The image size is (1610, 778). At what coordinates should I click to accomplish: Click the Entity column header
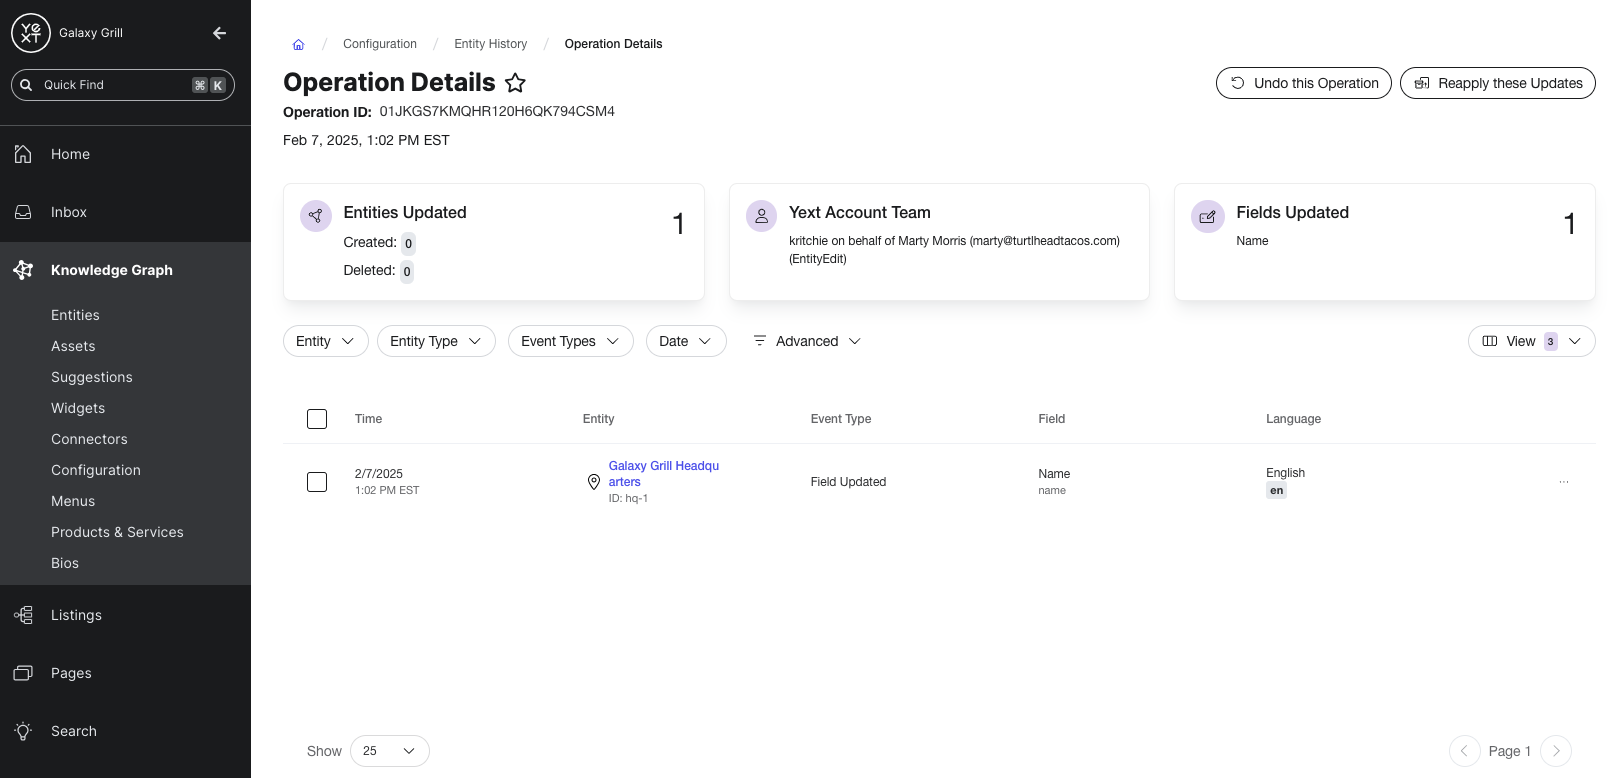click(598, 419)
